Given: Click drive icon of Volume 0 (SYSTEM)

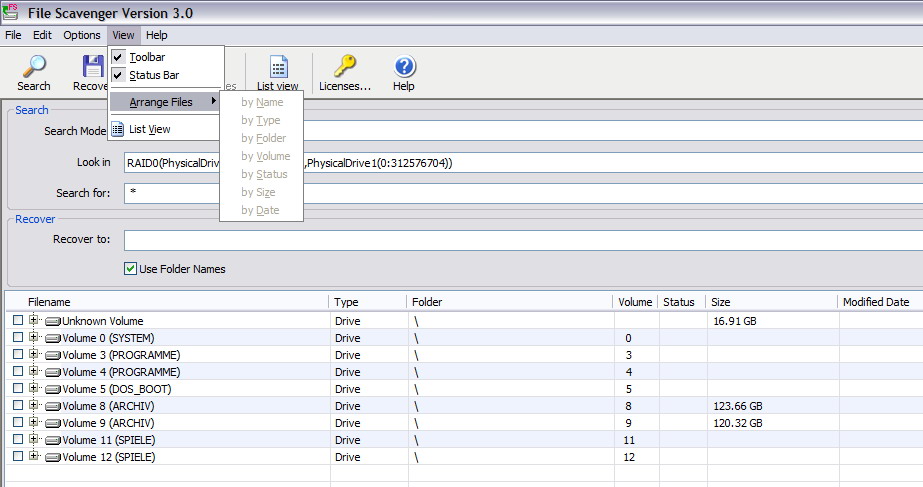Looking at the screenshot, I should [x=53, y=339].
